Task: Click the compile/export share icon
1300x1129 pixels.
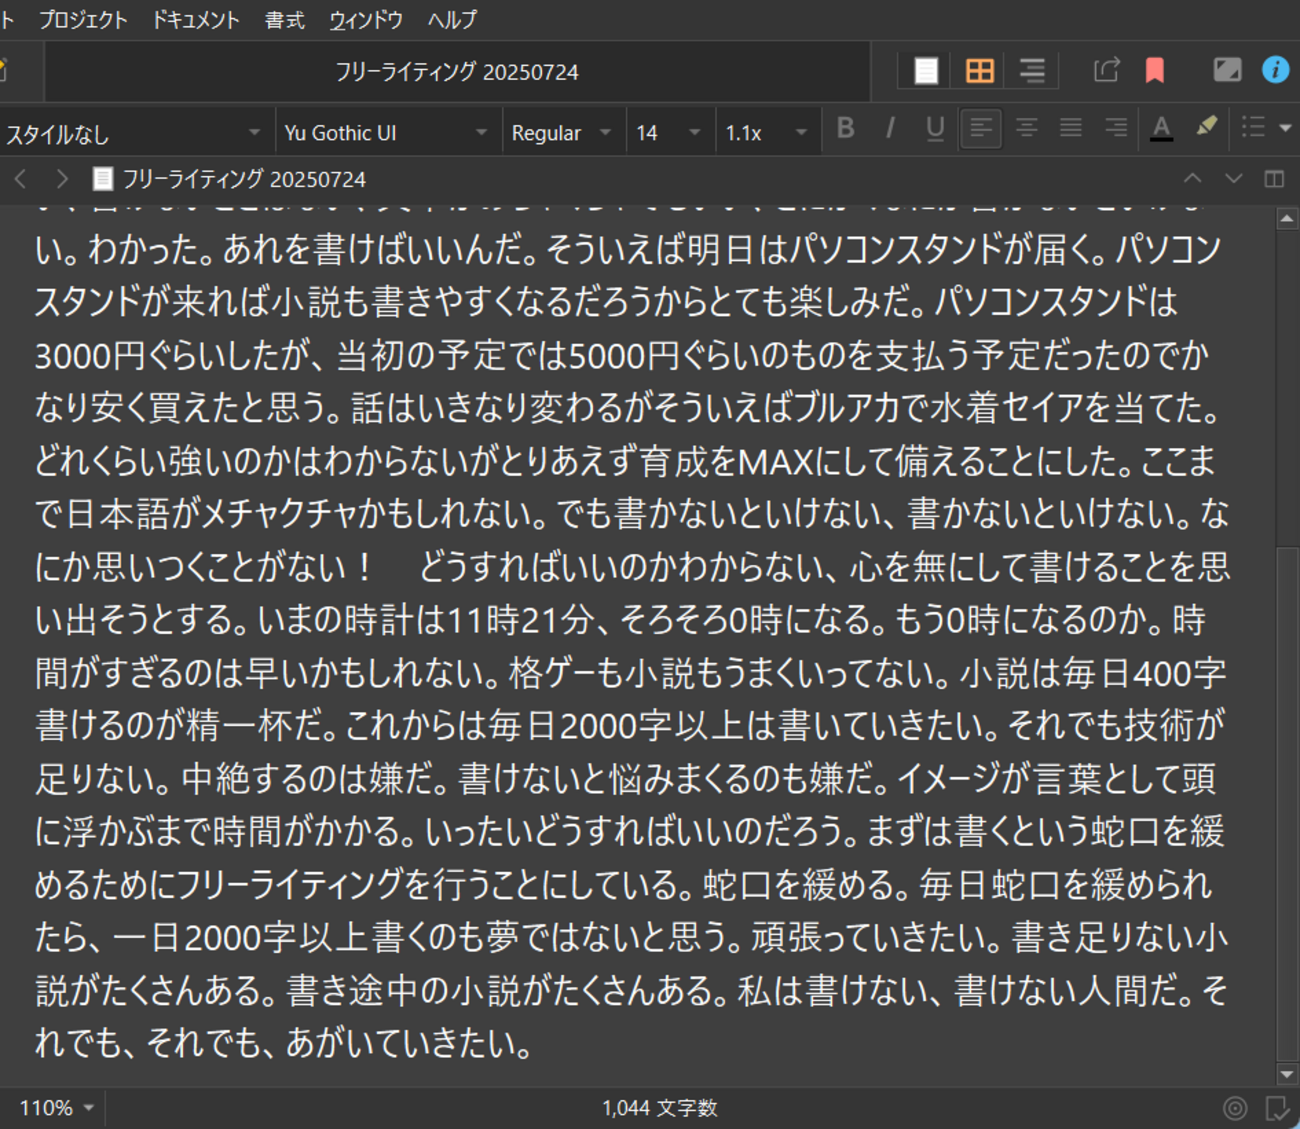Action: [x=1106, y=70]
